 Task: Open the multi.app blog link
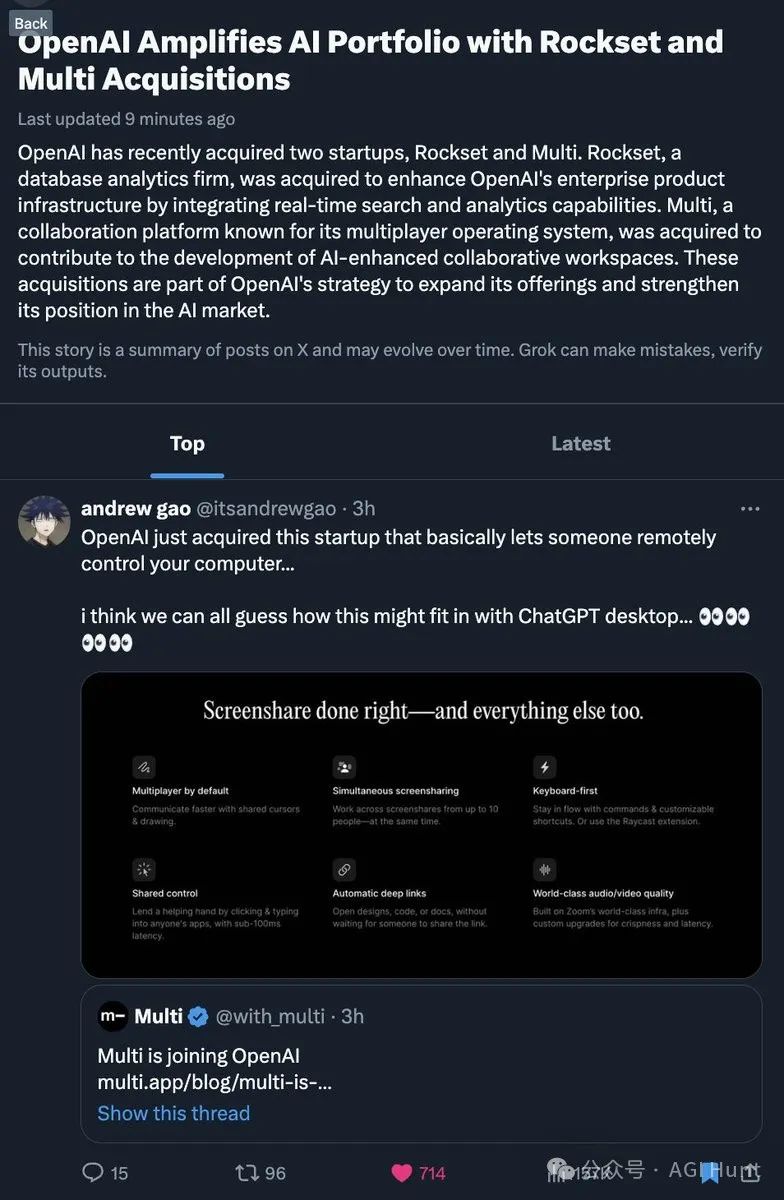(214, 1082)
